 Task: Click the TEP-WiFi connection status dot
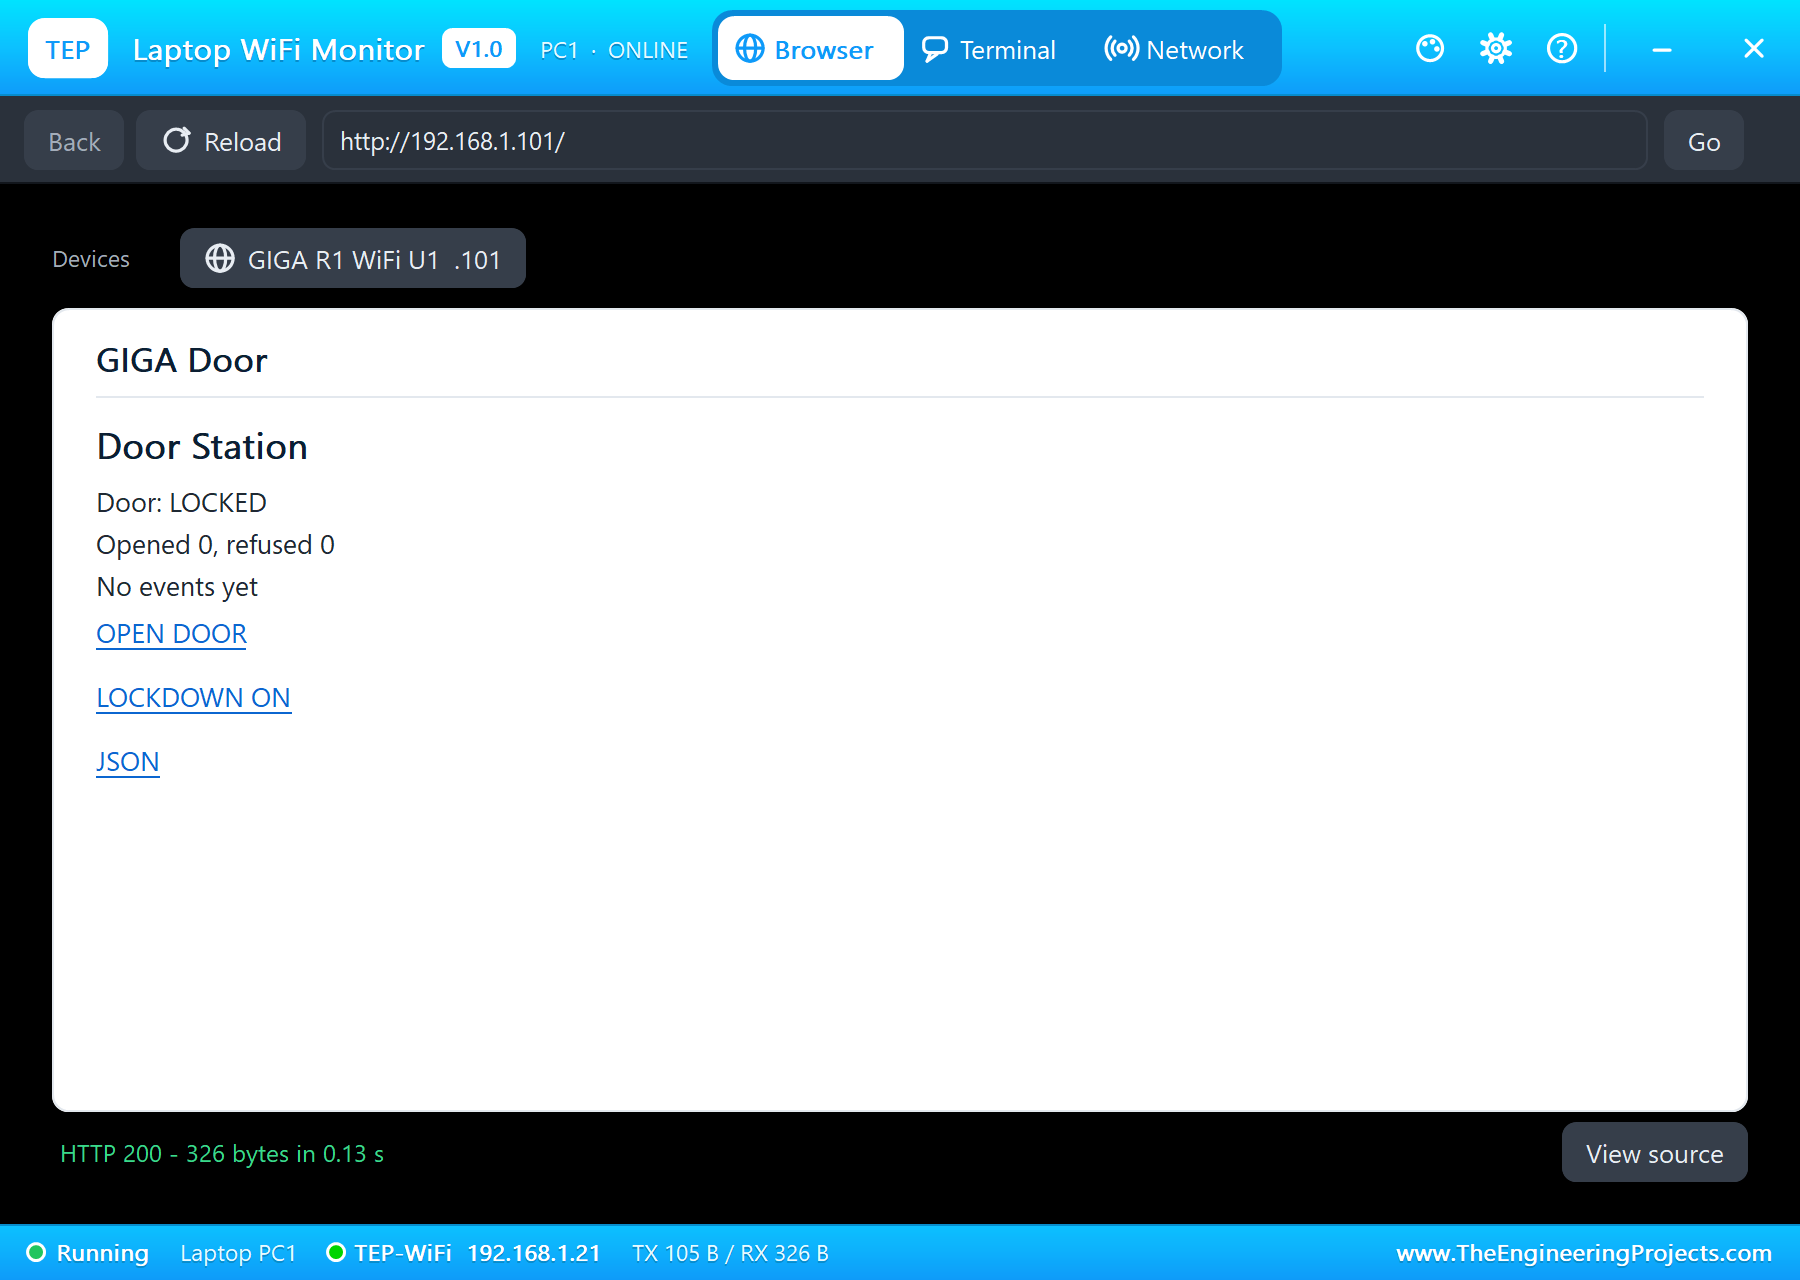pos(336,1252)
